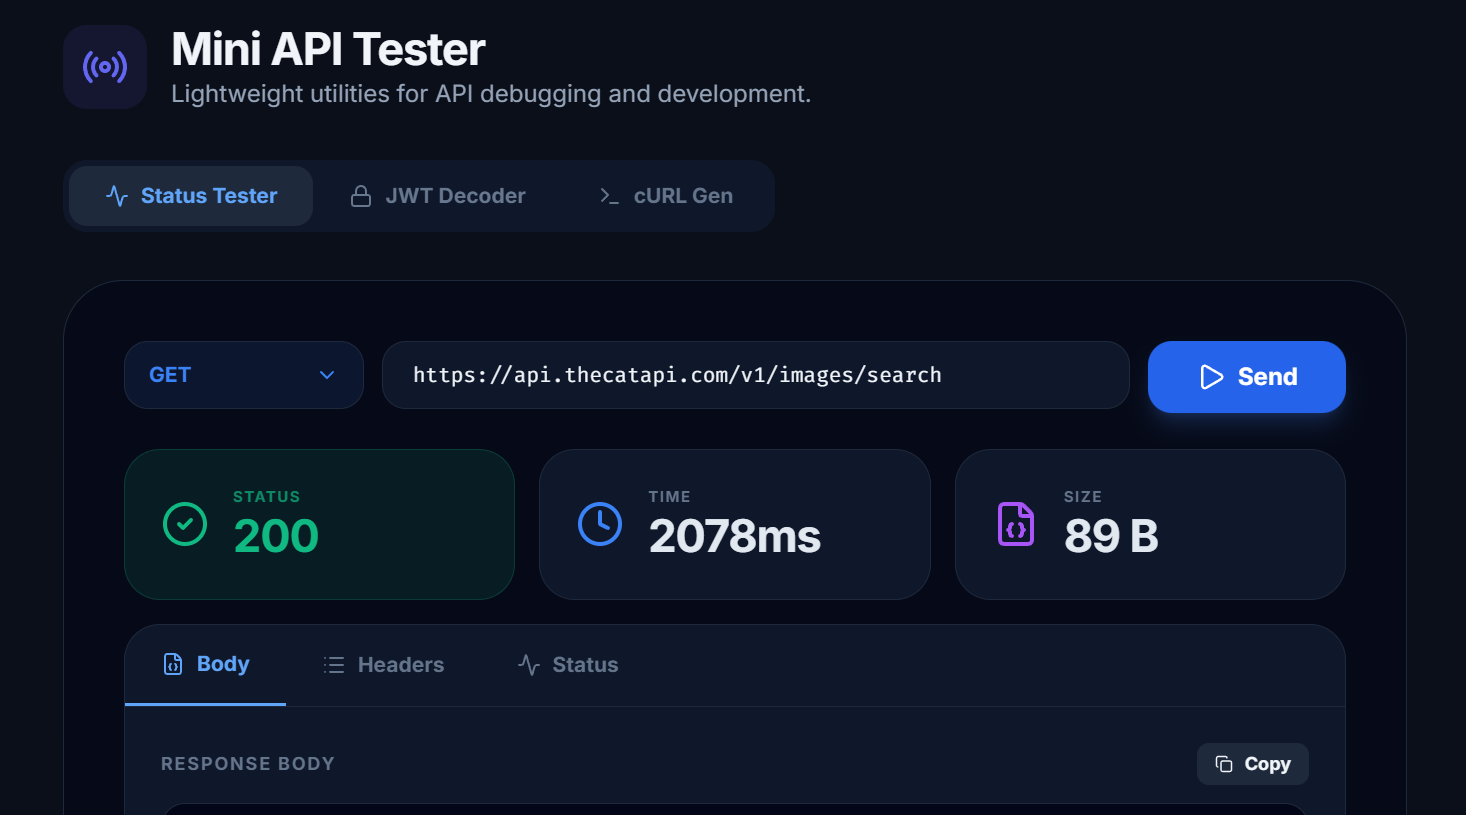Switch to the Headers response tab
The height and width of the screenshot is (815, 1466).
[384, 665]
